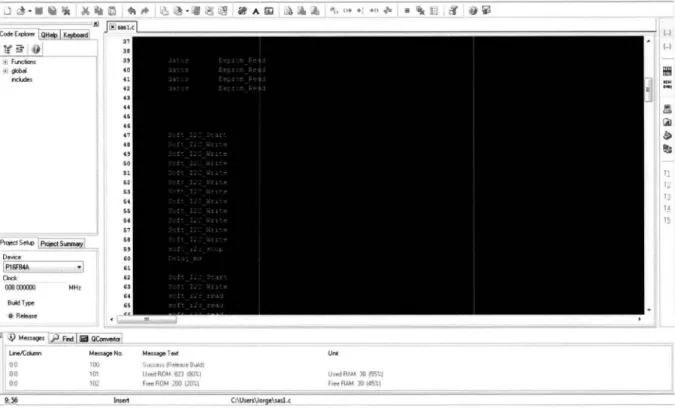Open the Device dropdown showing P16F84A
675x408 pixels.
[x=43, y=267]
